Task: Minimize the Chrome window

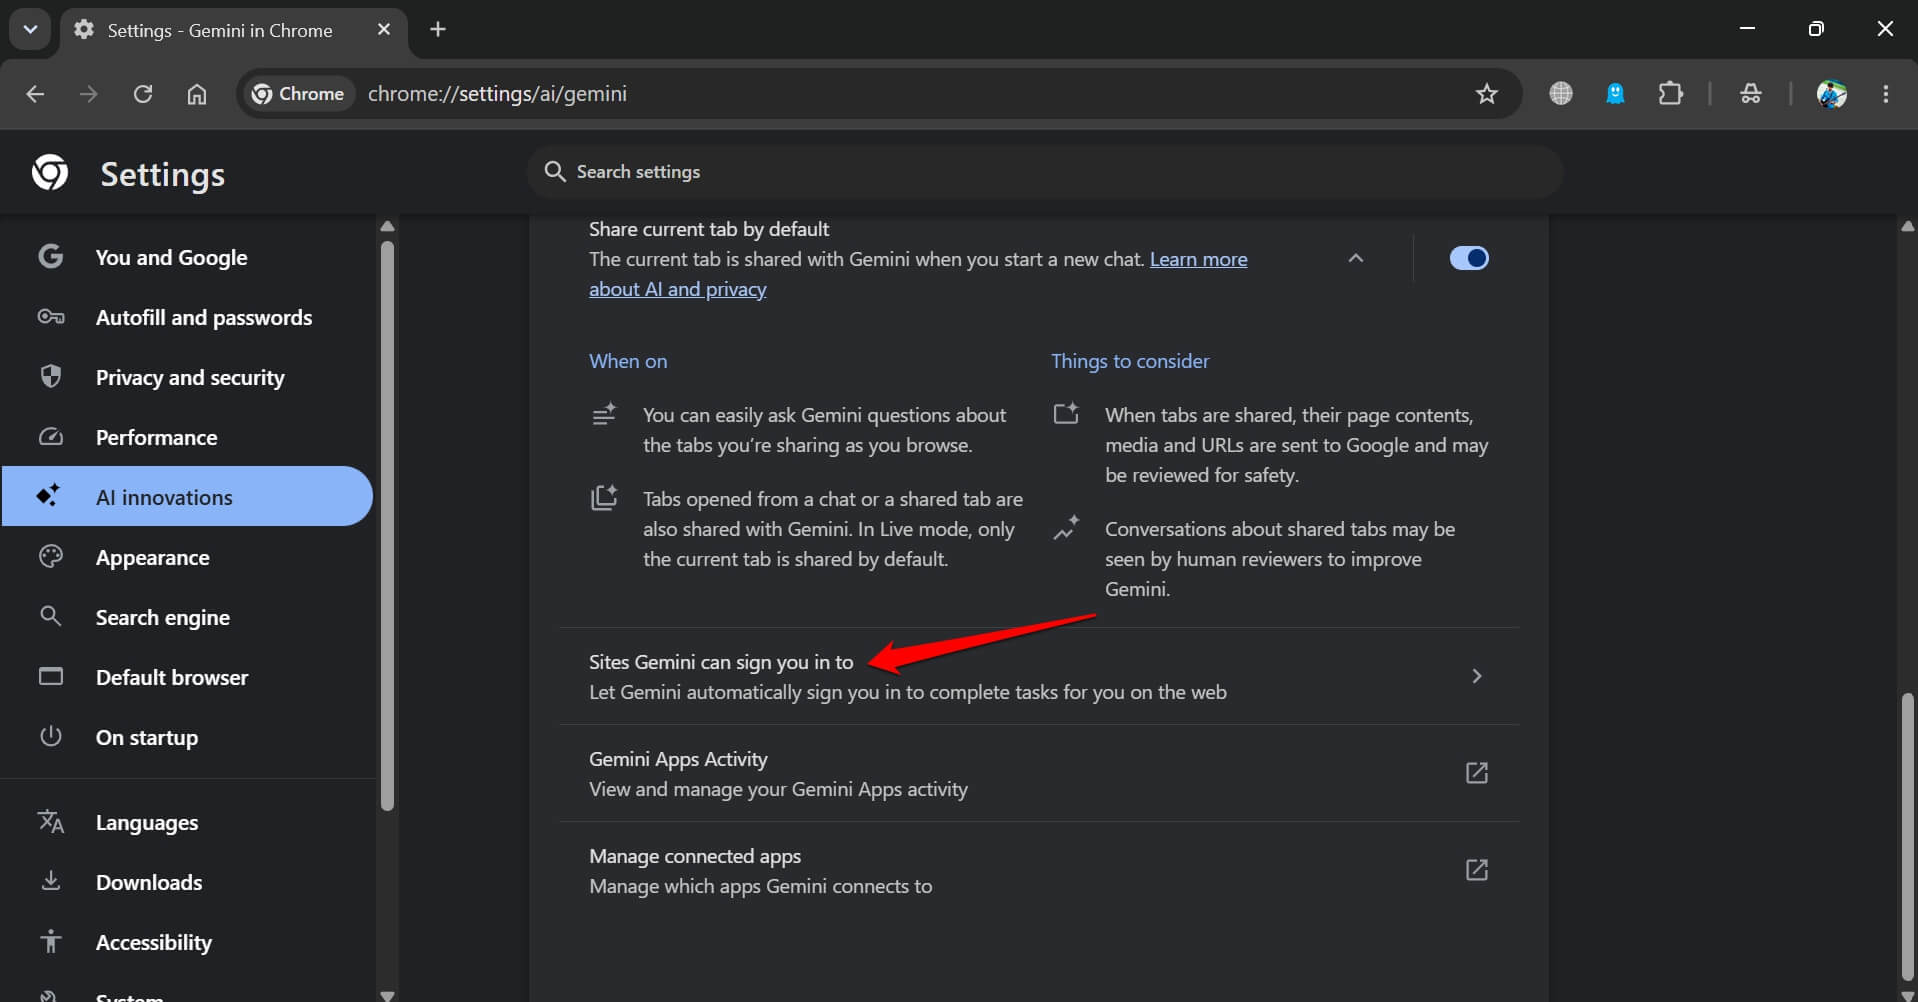Action: click(1748, 29)
